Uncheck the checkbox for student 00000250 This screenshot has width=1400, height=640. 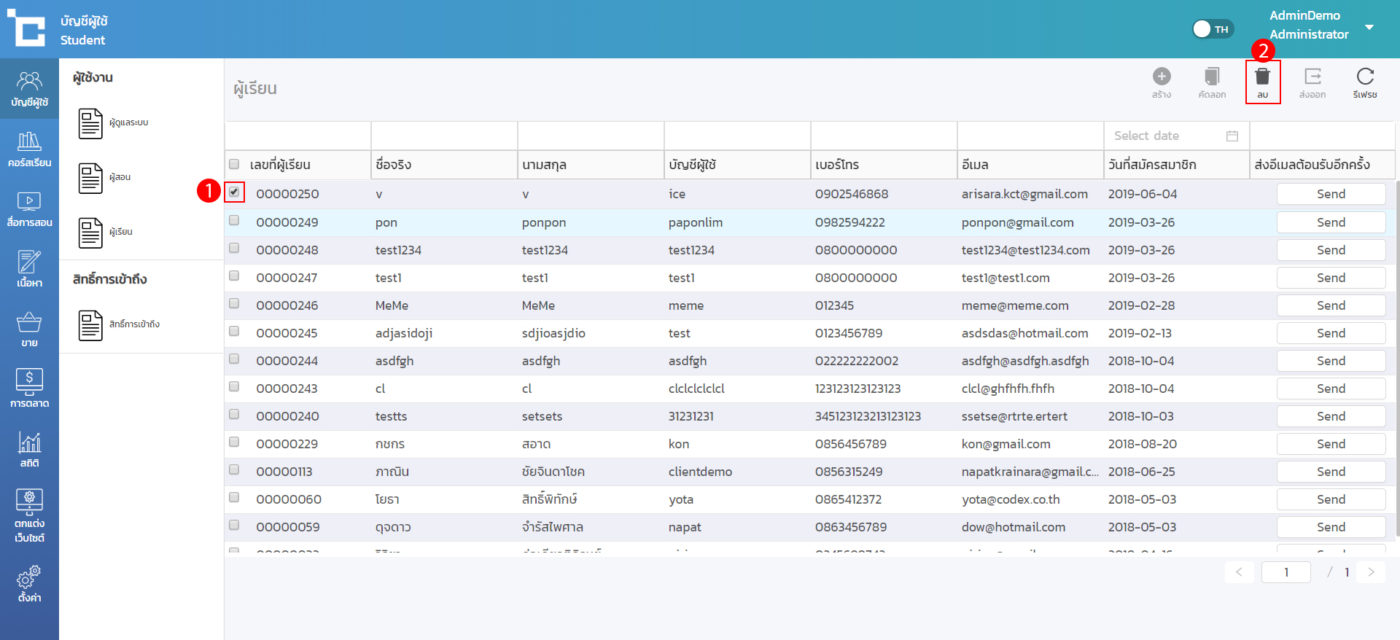tap(234, 192)
